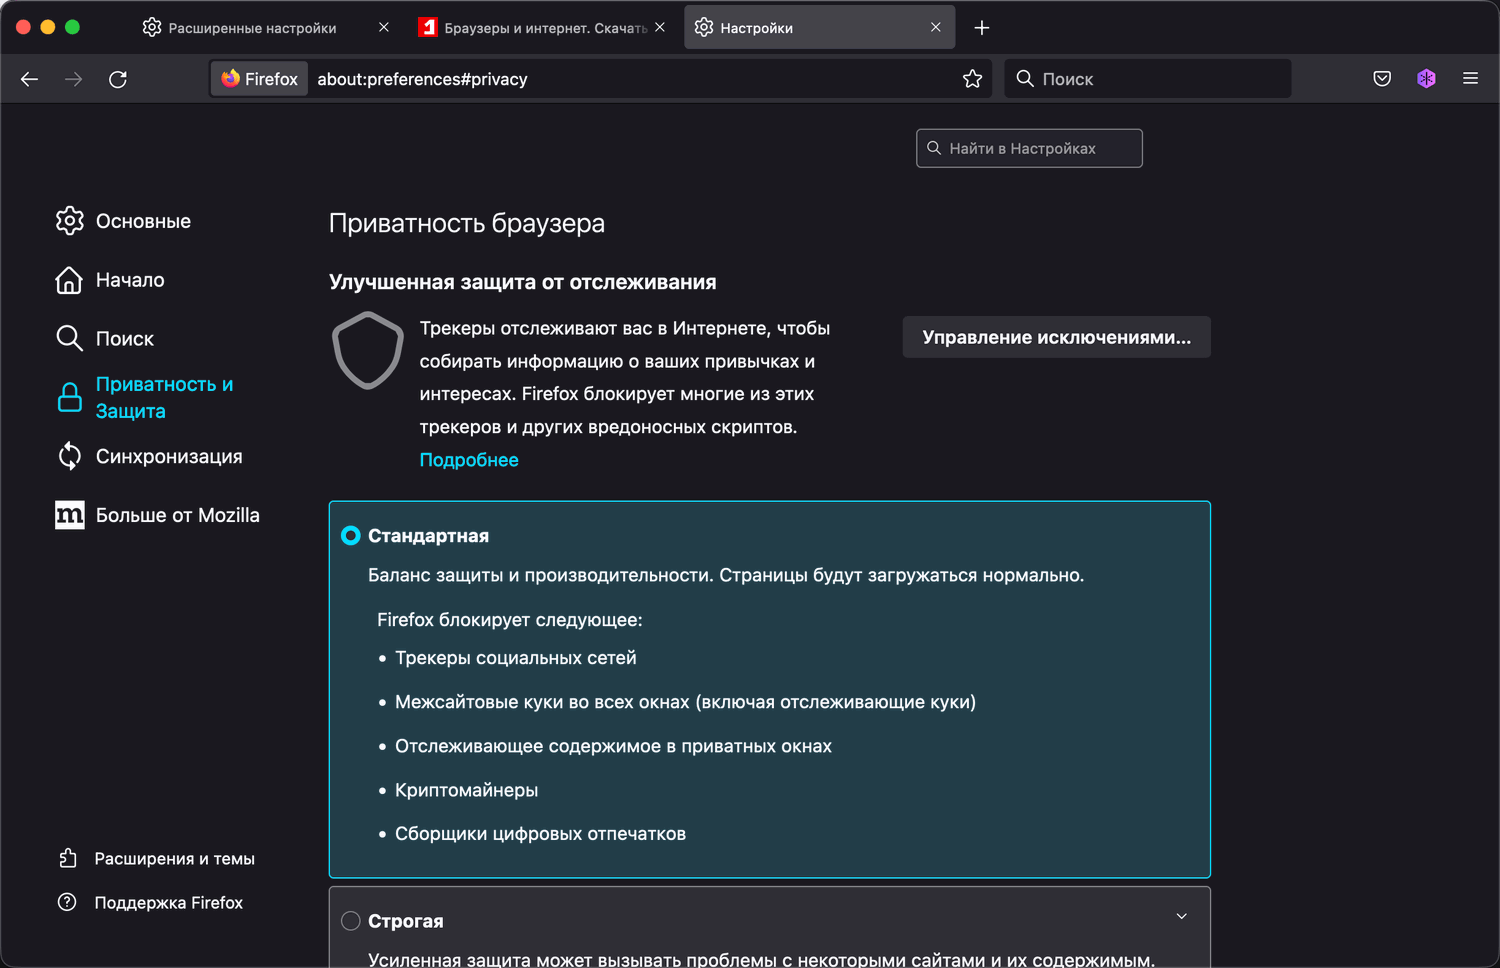Open the Основные settings category
Viewport: 1500px width, 968px height.
coord(142,221)
